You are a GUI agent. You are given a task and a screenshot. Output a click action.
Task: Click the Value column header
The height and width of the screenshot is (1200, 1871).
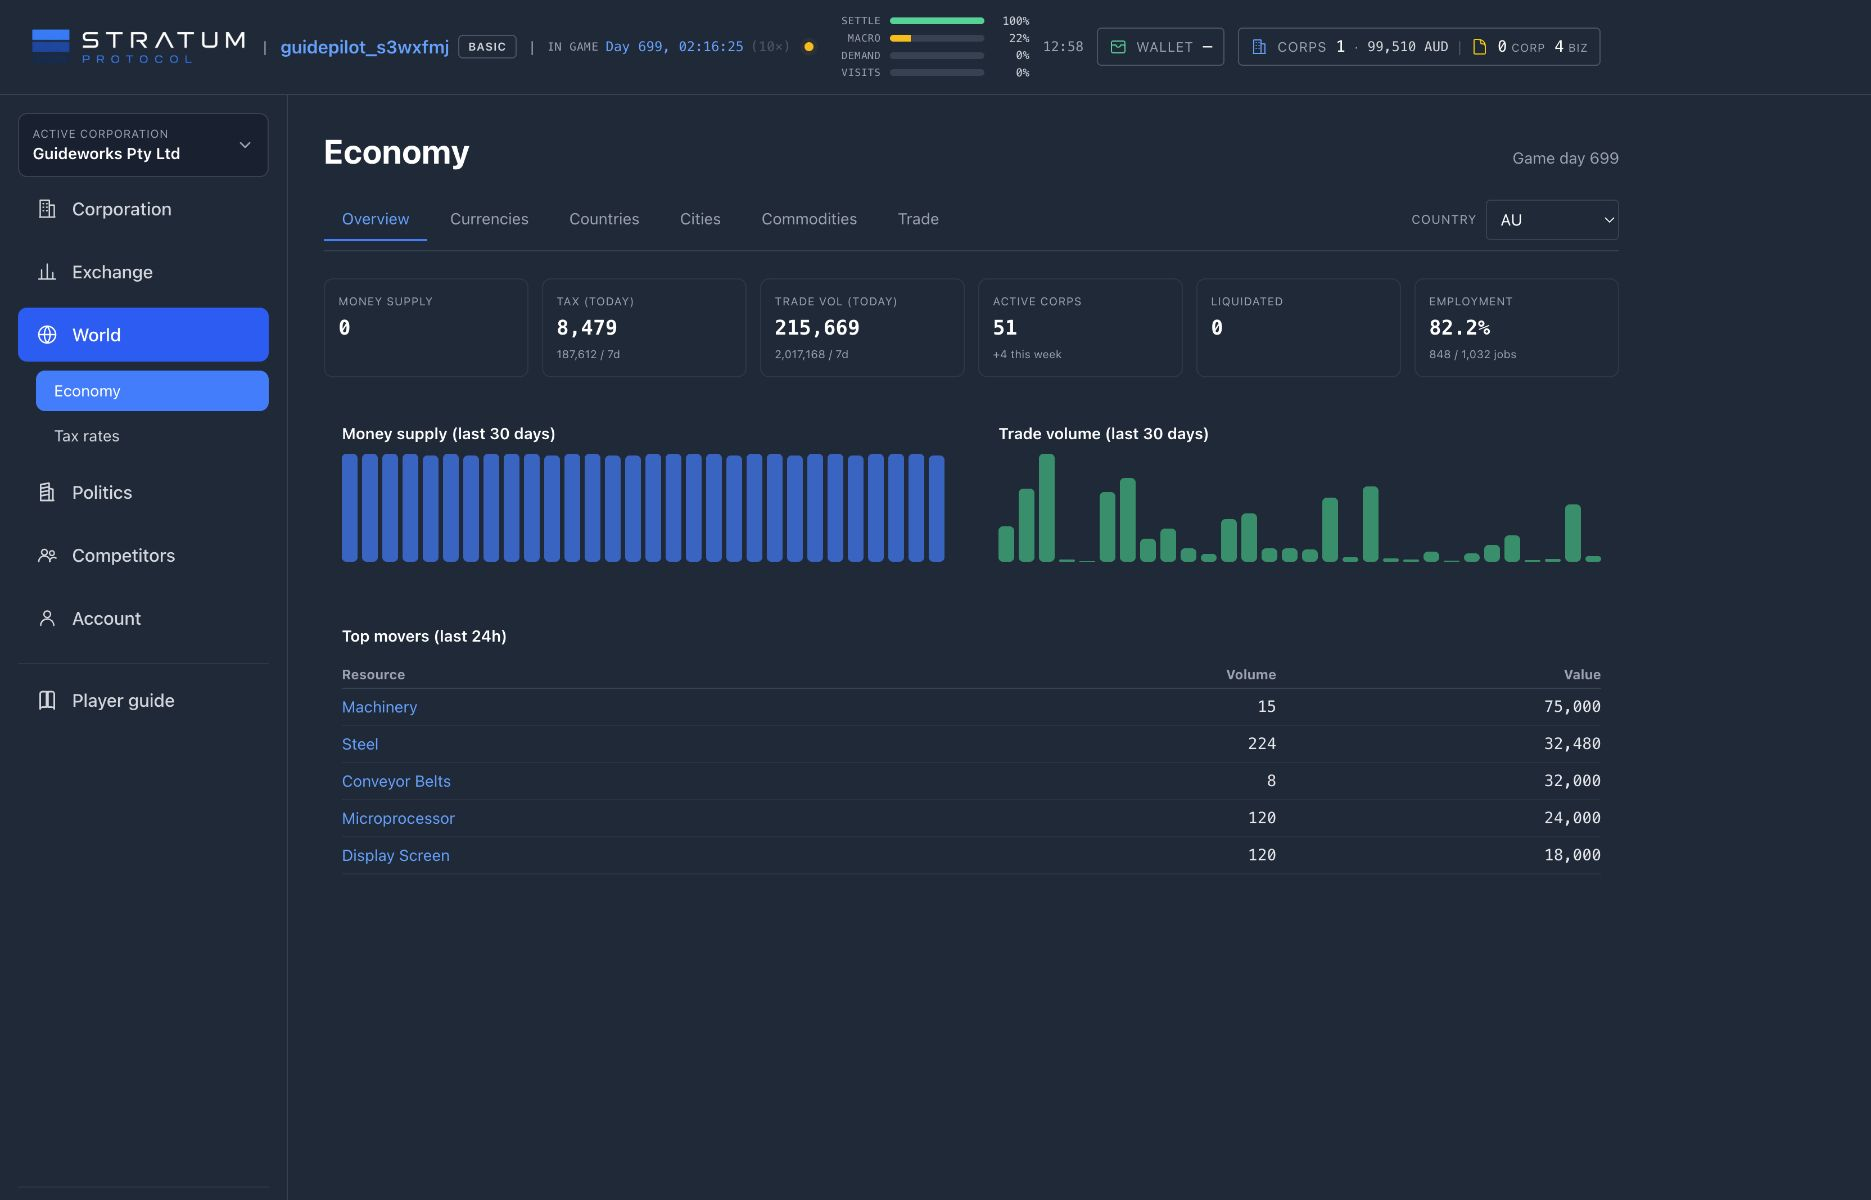1582,675
